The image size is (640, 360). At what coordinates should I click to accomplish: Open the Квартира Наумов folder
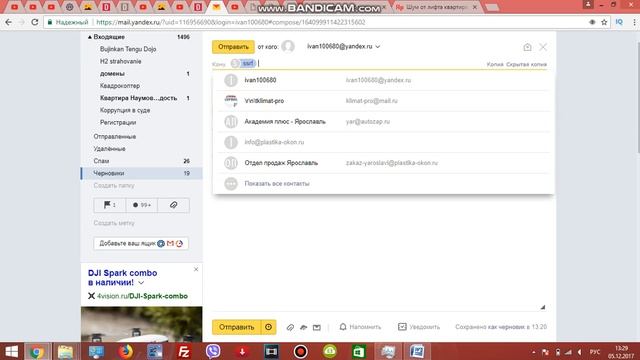[x=138, y=98]
